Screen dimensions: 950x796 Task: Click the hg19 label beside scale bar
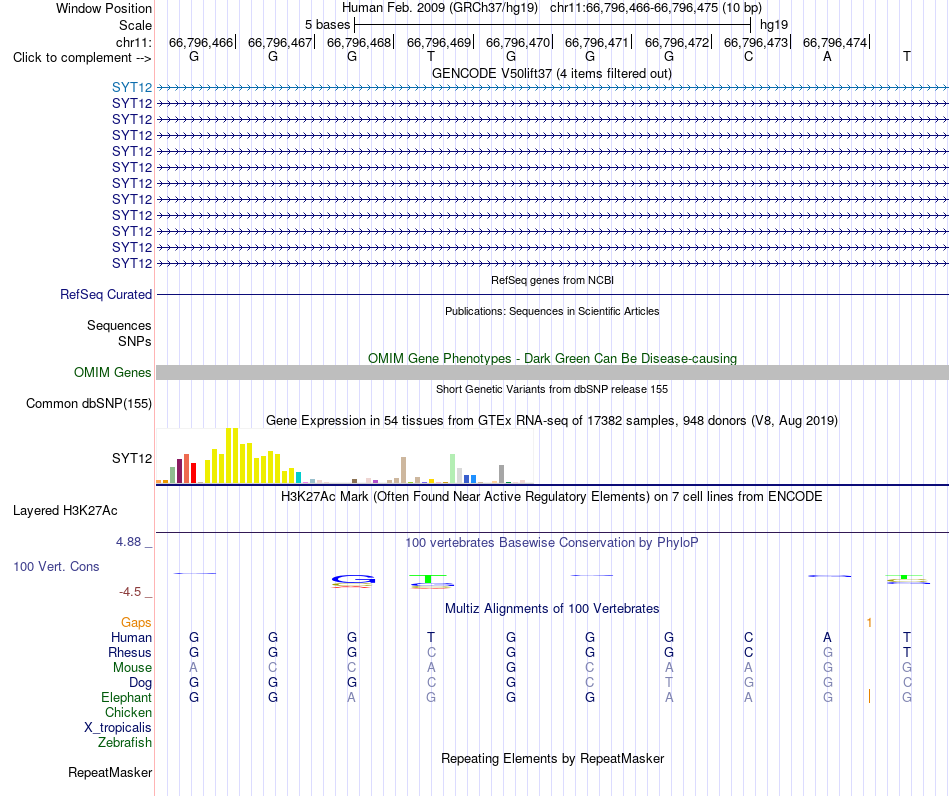(x=774, y=25)
